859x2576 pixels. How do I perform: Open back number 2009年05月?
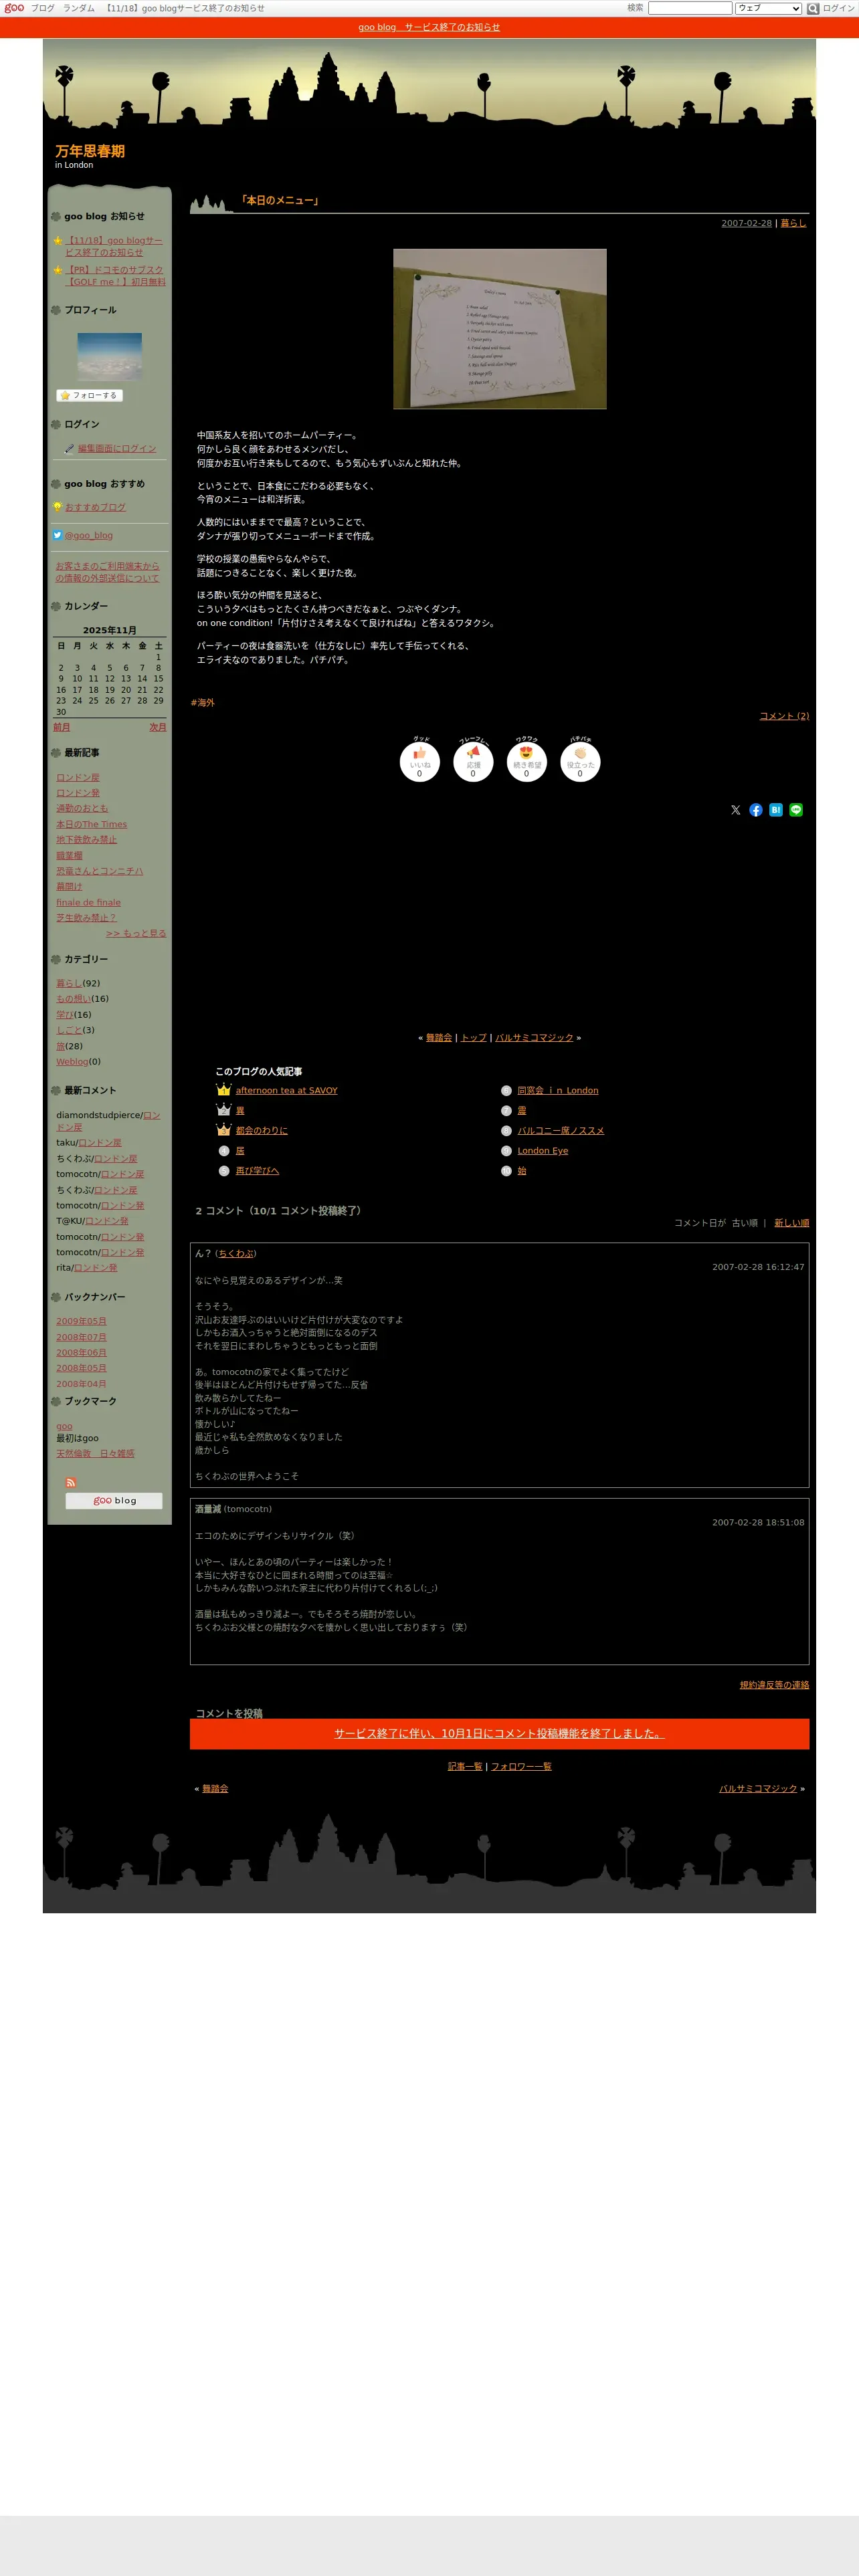[x=81, y=1322]
